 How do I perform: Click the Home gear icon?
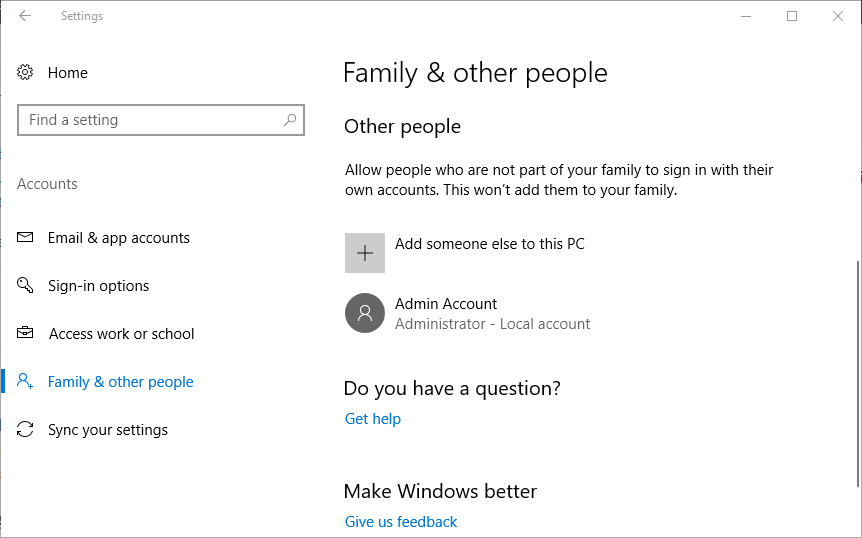pos(26,73)
